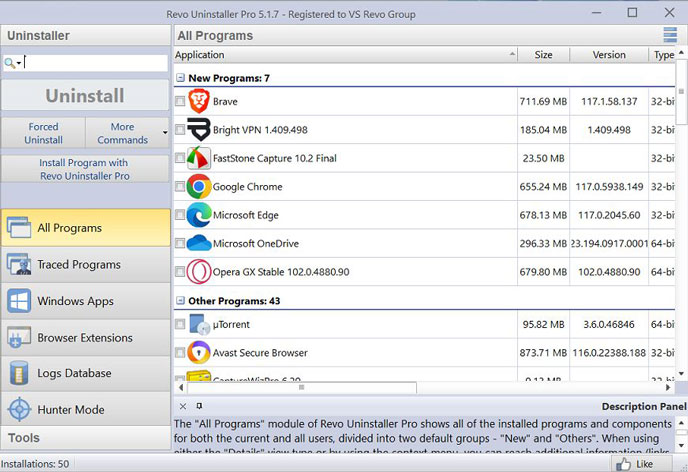The width and height of the screenshot is (688, 472).
Task: Tick the Google Chrome checkbox
Action: tap(180, 186)
